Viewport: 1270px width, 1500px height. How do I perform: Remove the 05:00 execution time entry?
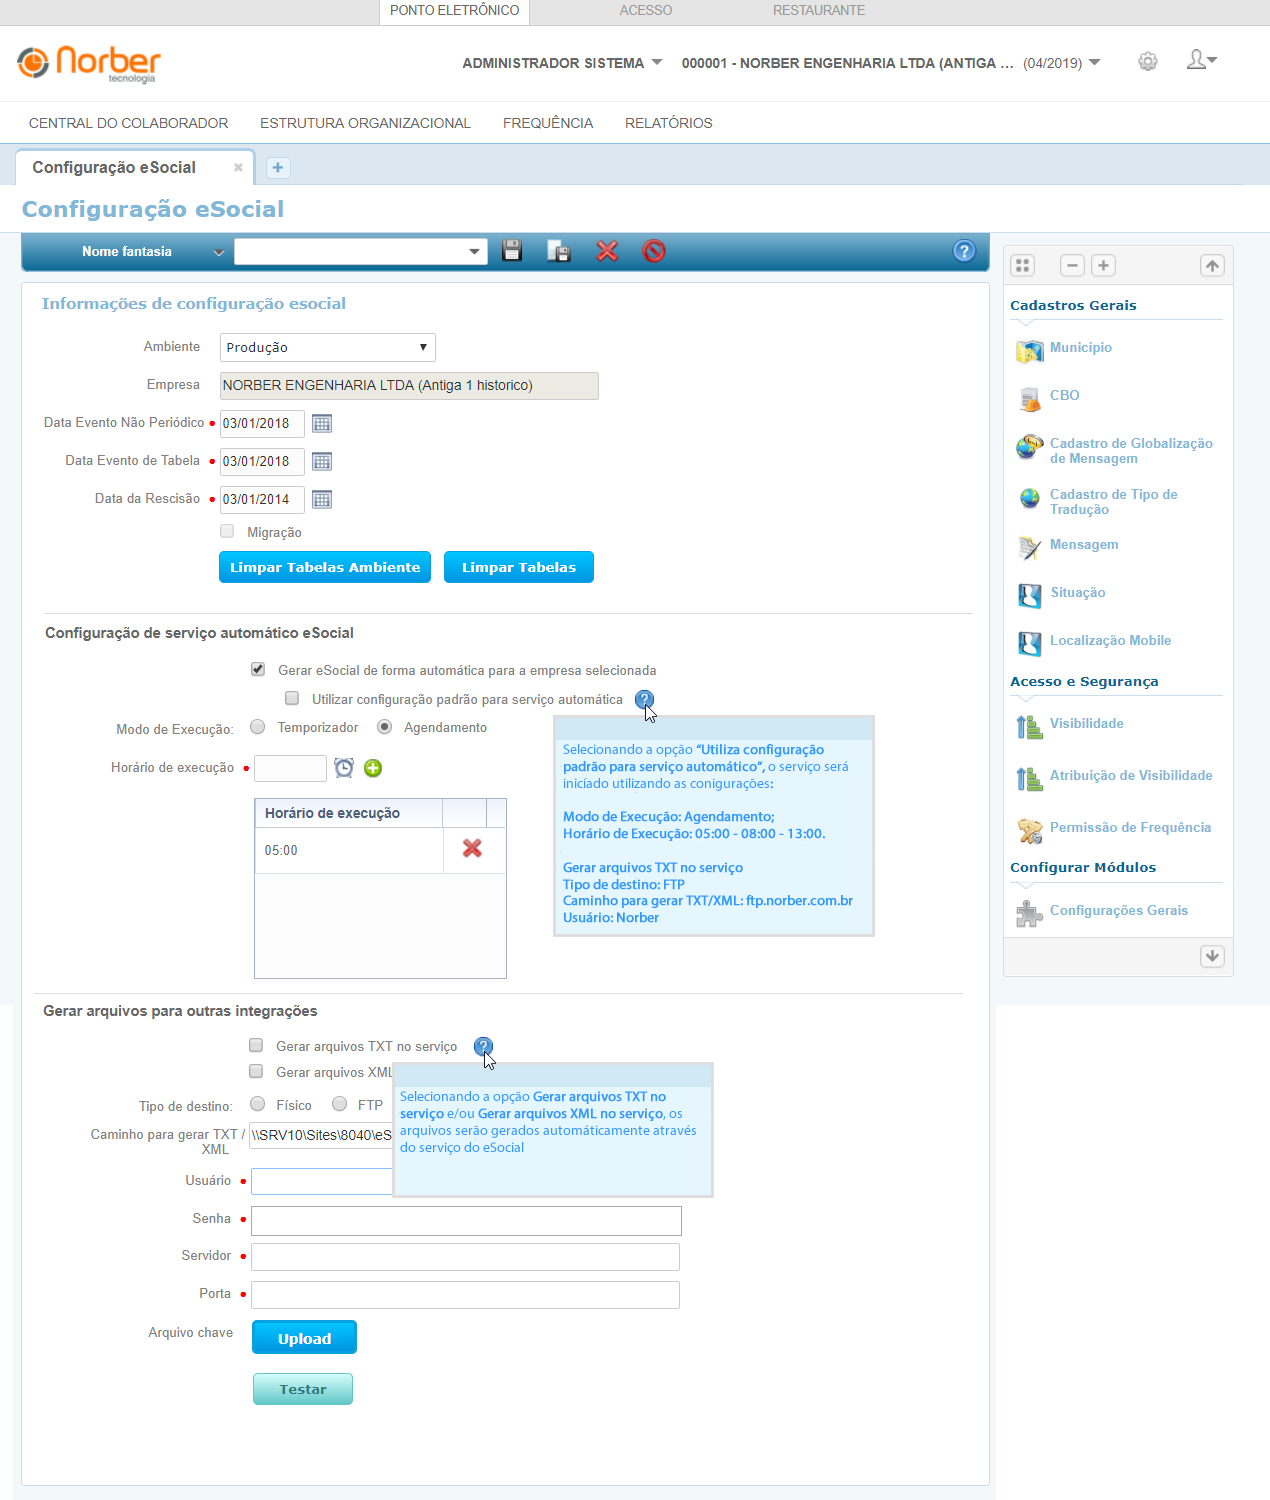472,849
